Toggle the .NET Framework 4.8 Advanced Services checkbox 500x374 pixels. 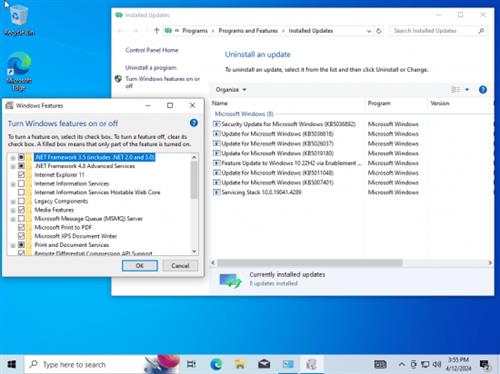pyautogui.click(x=21, y=166)
